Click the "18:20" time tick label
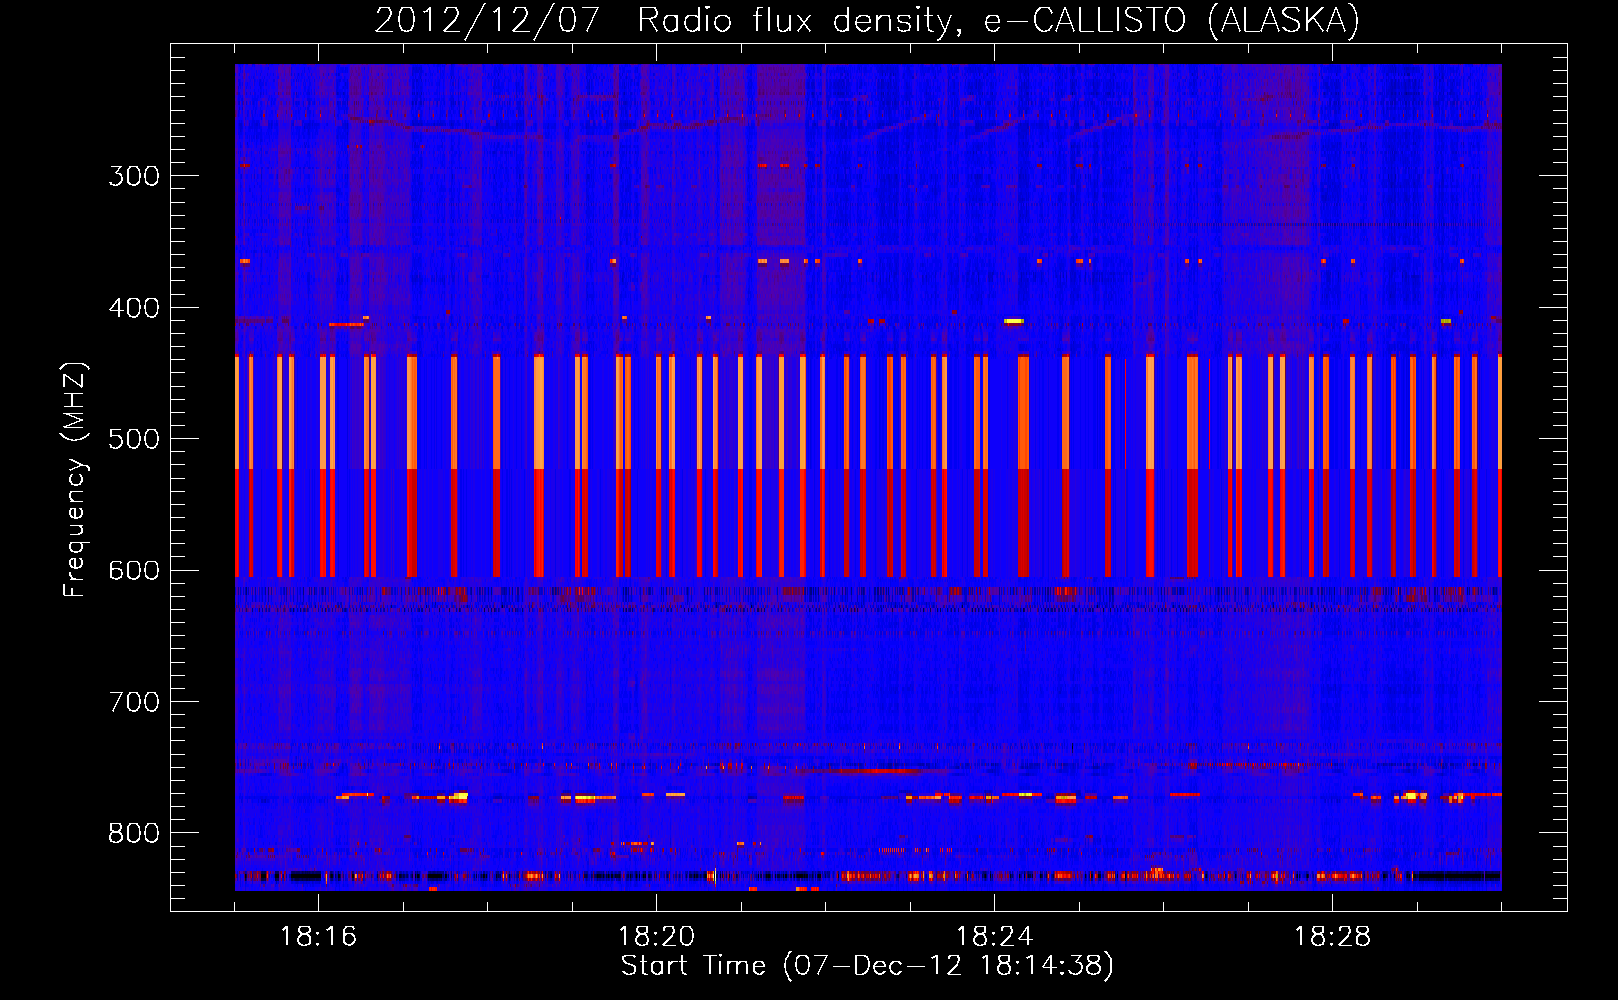The height and width of the screenshot is (1000, 1618). (656, 937)
